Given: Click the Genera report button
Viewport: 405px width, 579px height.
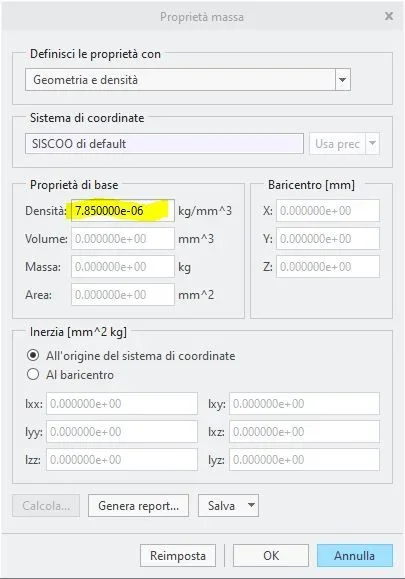Looking at the screenshot, I should tap(138, 506).
